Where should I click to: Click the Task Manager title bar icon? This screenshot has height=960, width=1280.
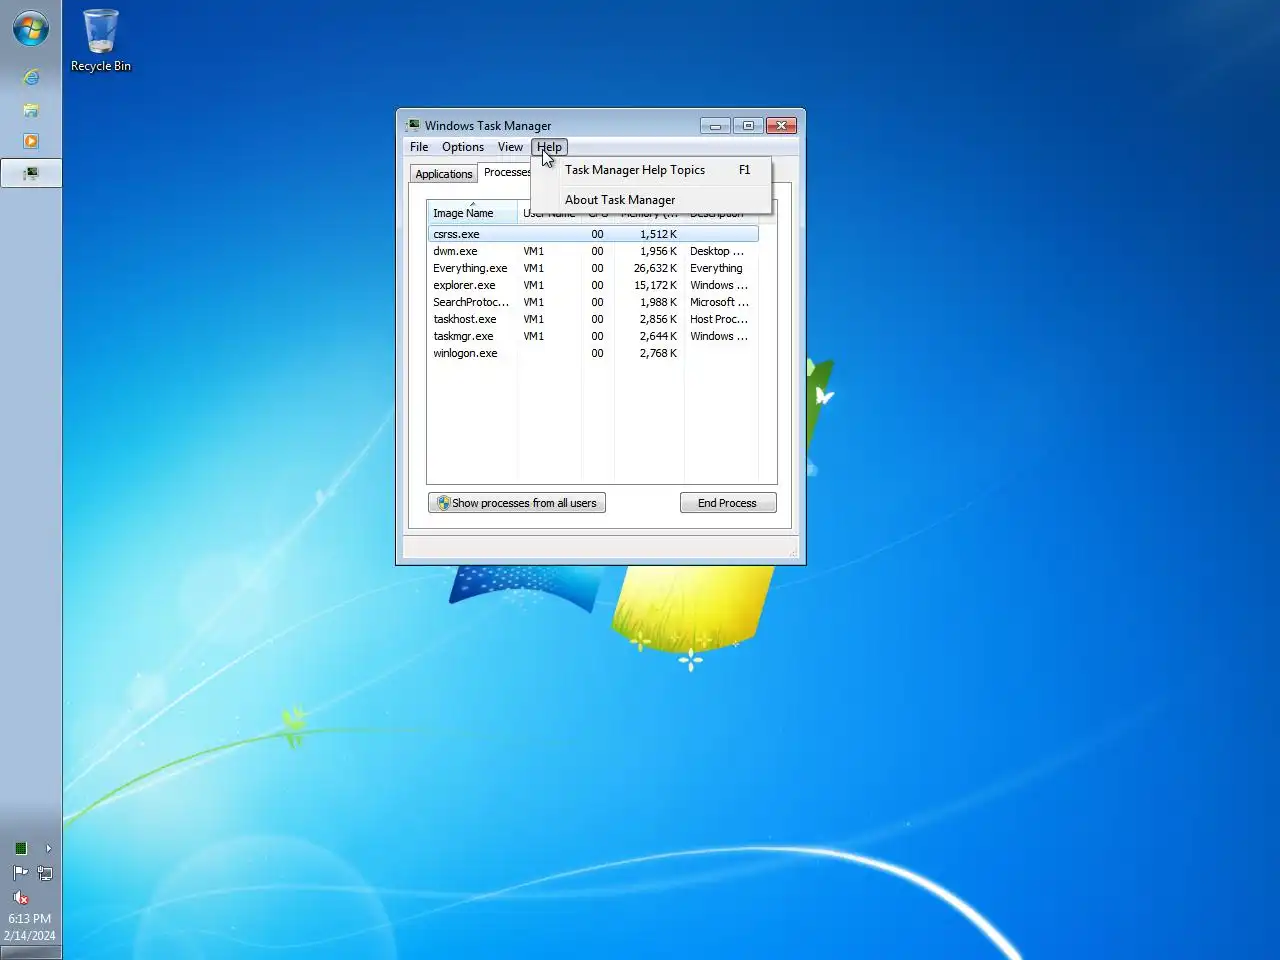[x=413, y=125]
